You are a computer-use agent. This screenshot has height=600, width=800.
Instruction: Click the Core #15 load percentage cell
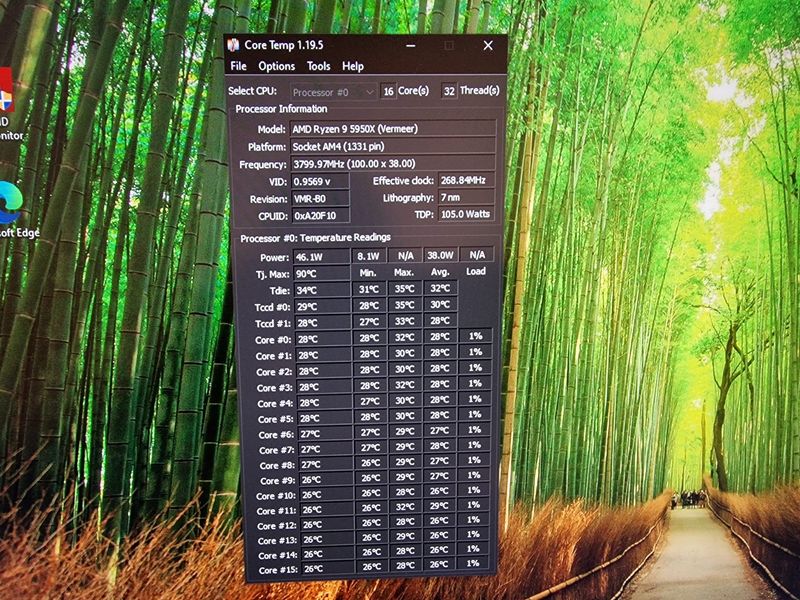click(473, 563)
